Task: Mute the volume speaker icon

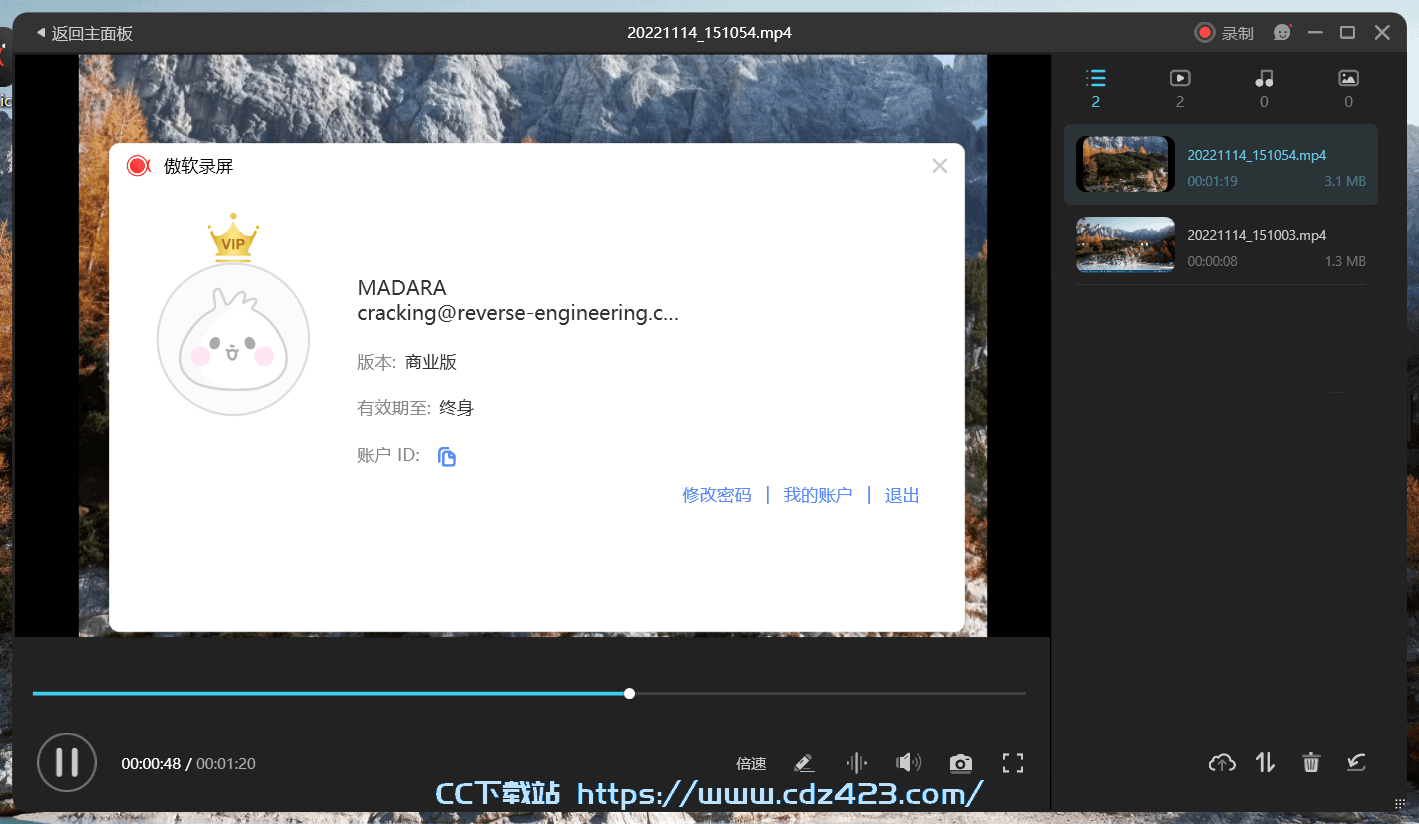Action: 908,763
